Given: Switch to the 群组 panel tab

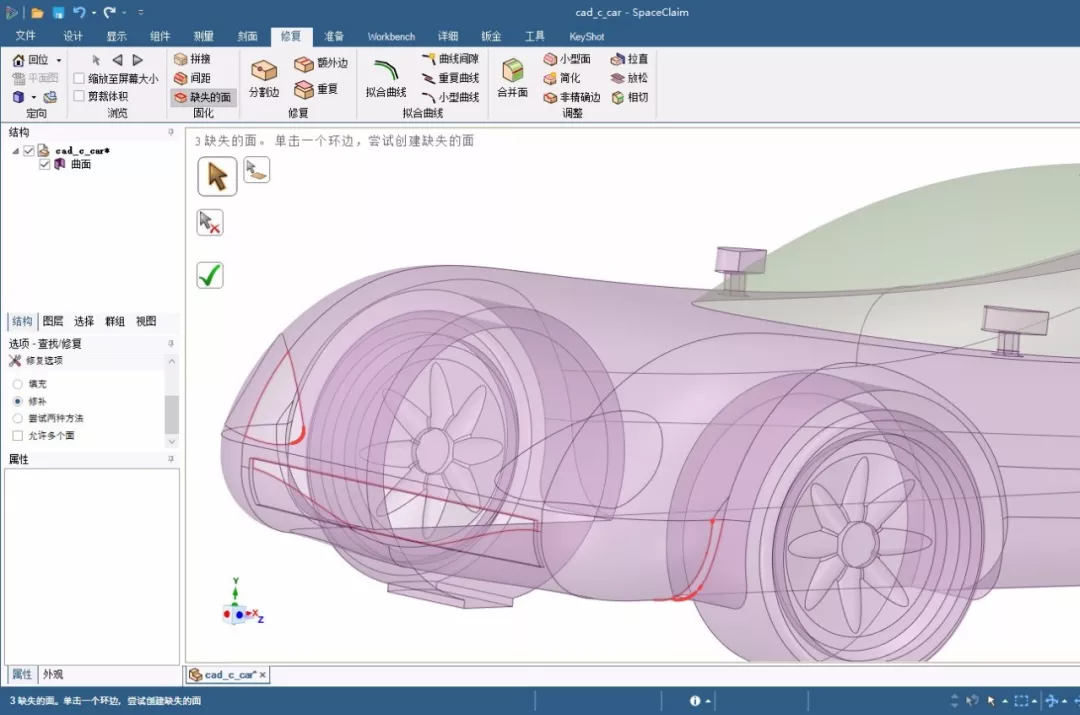Looking at the screenshot, I should (x=115, y=321).
